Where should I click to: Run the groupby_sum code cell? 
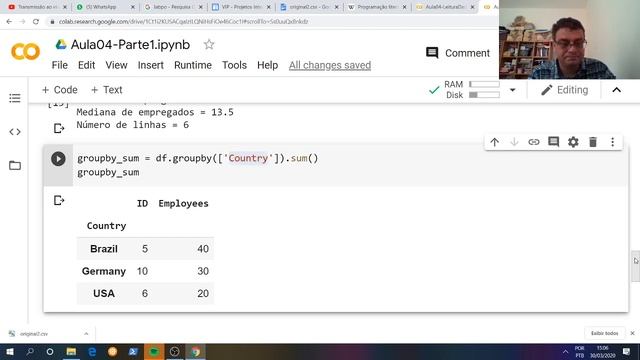coord(58,159)
